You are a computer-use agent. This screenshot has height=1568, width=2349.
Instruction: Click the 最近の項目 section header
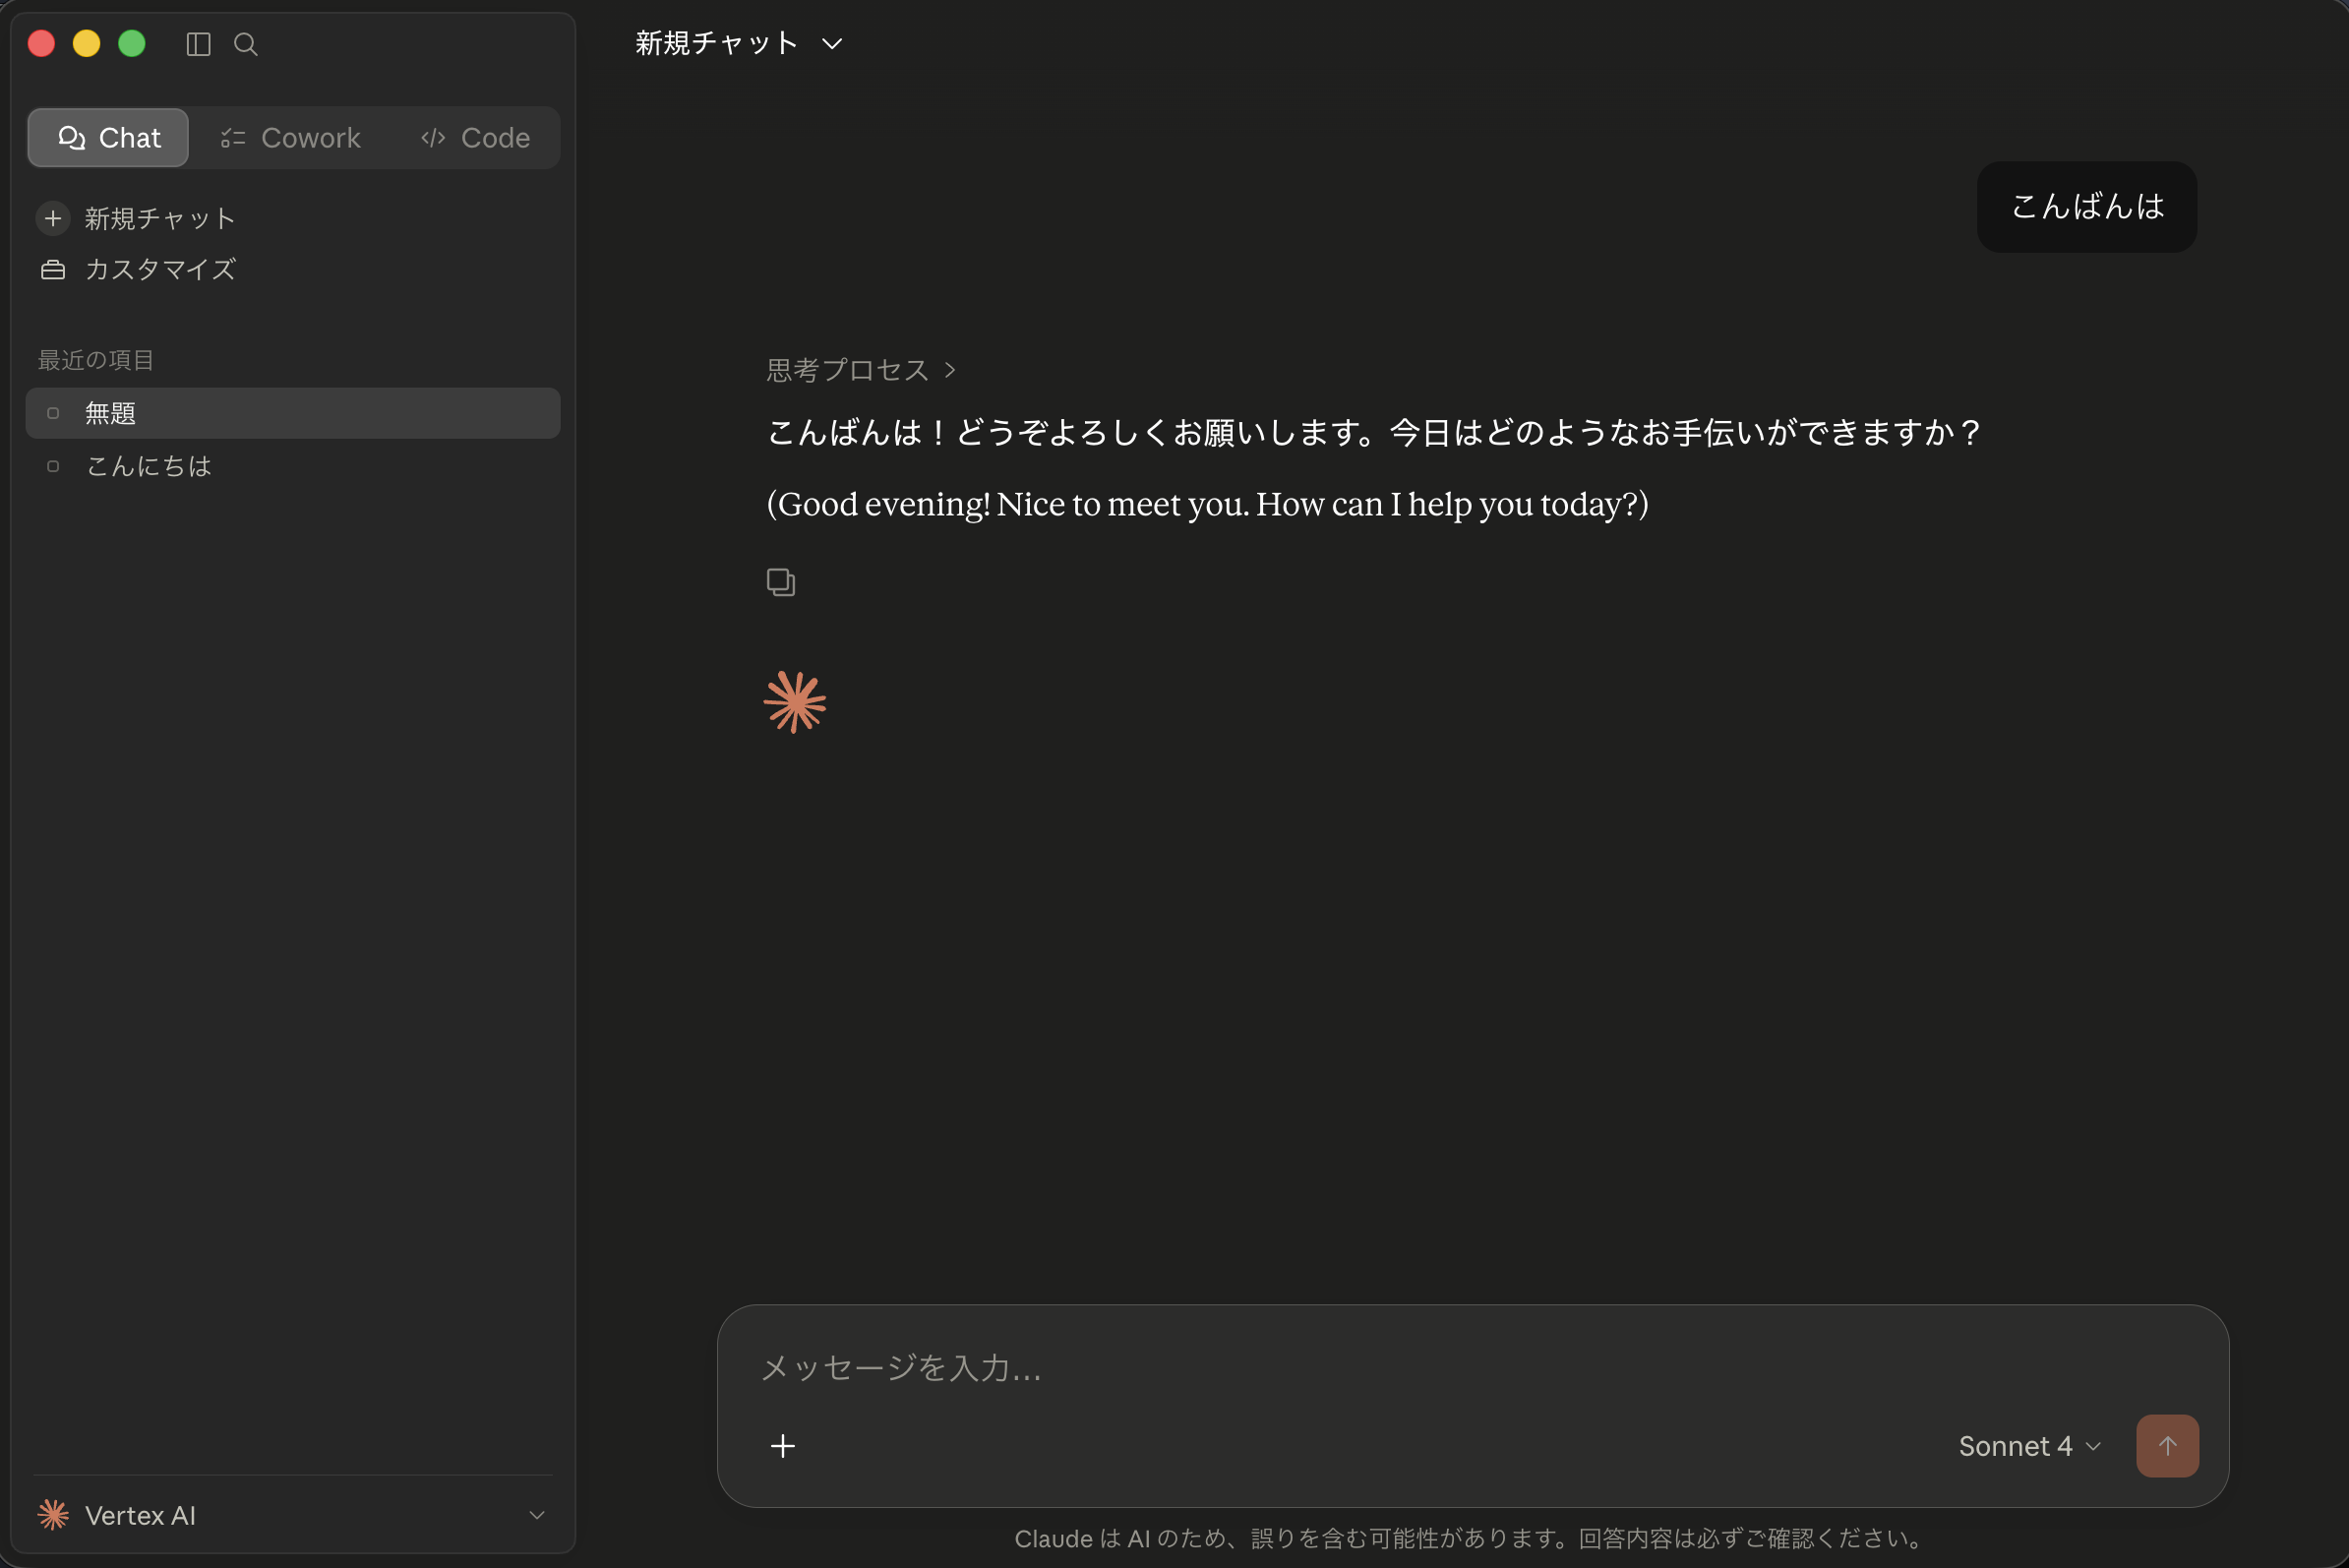pos(96,360)
